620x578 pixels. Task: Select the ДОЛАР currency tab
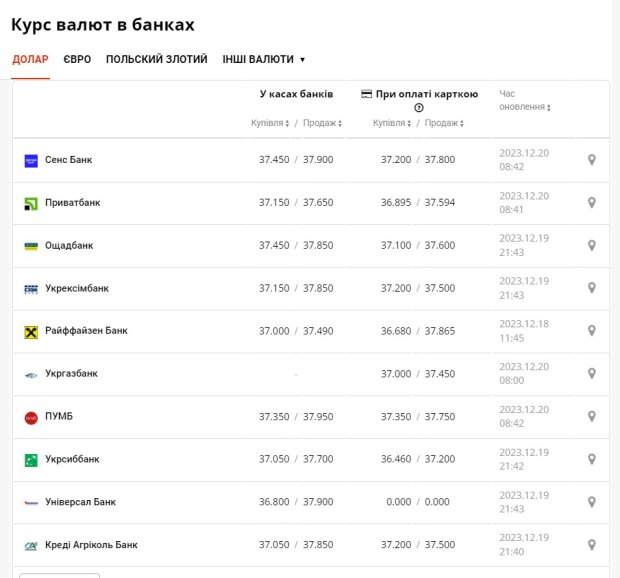[x=30, y=60]
